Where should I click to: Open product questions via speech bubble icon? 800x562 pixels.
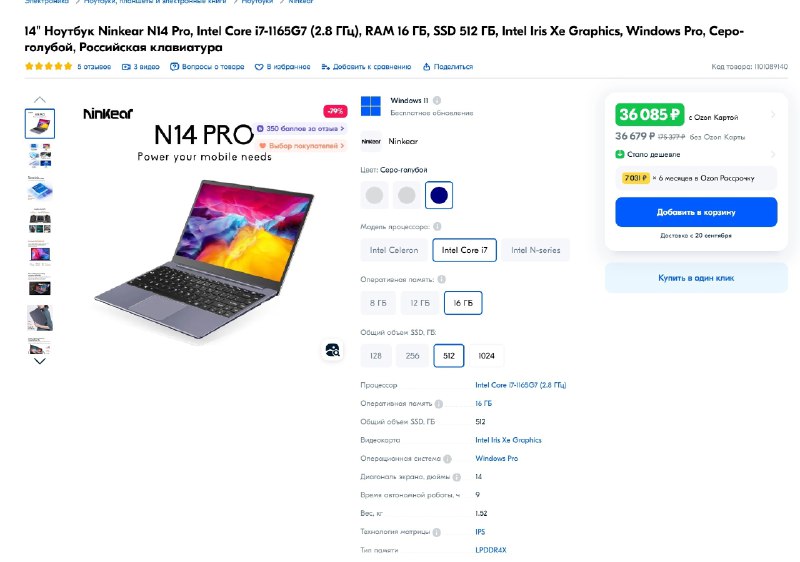tap(174, 67)
